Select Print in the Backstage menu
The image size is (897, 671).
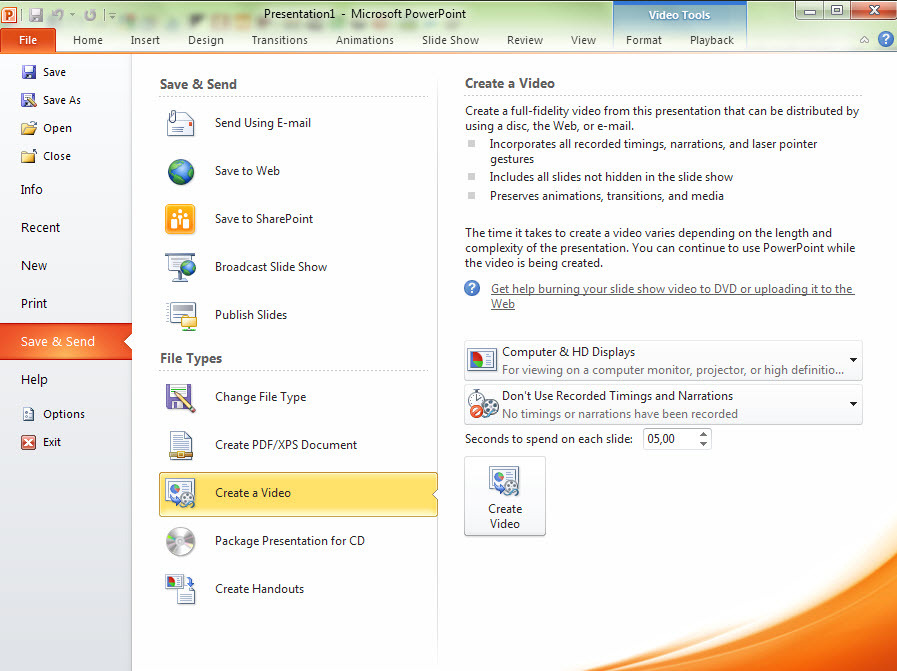tap(34, 304)
